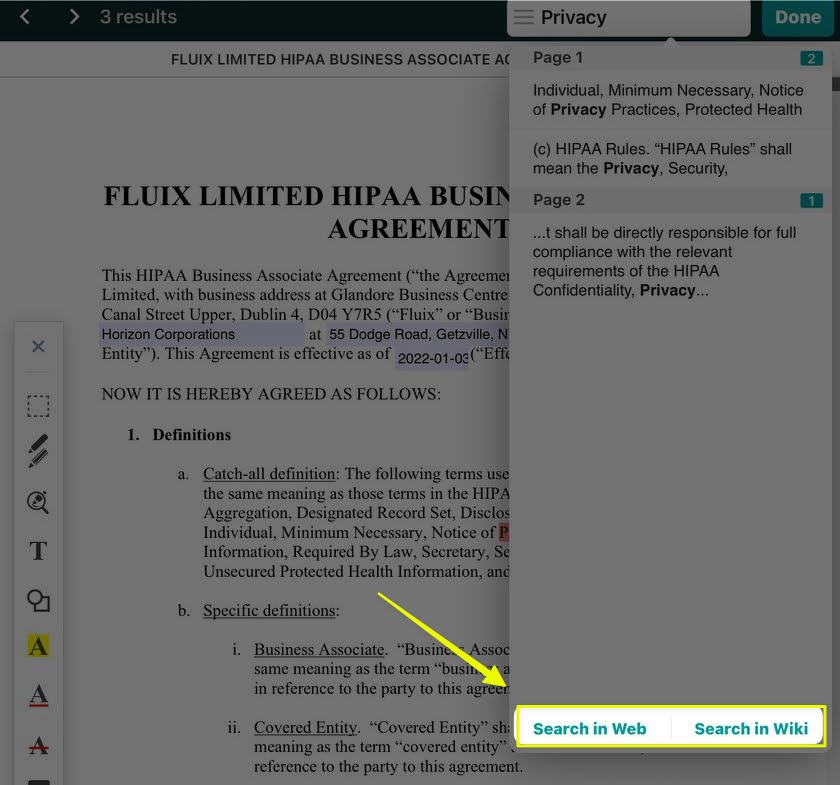The width and height of the screenshot is (840, 785).
Task: Select the underline text tool
Action: click(38, 696)
